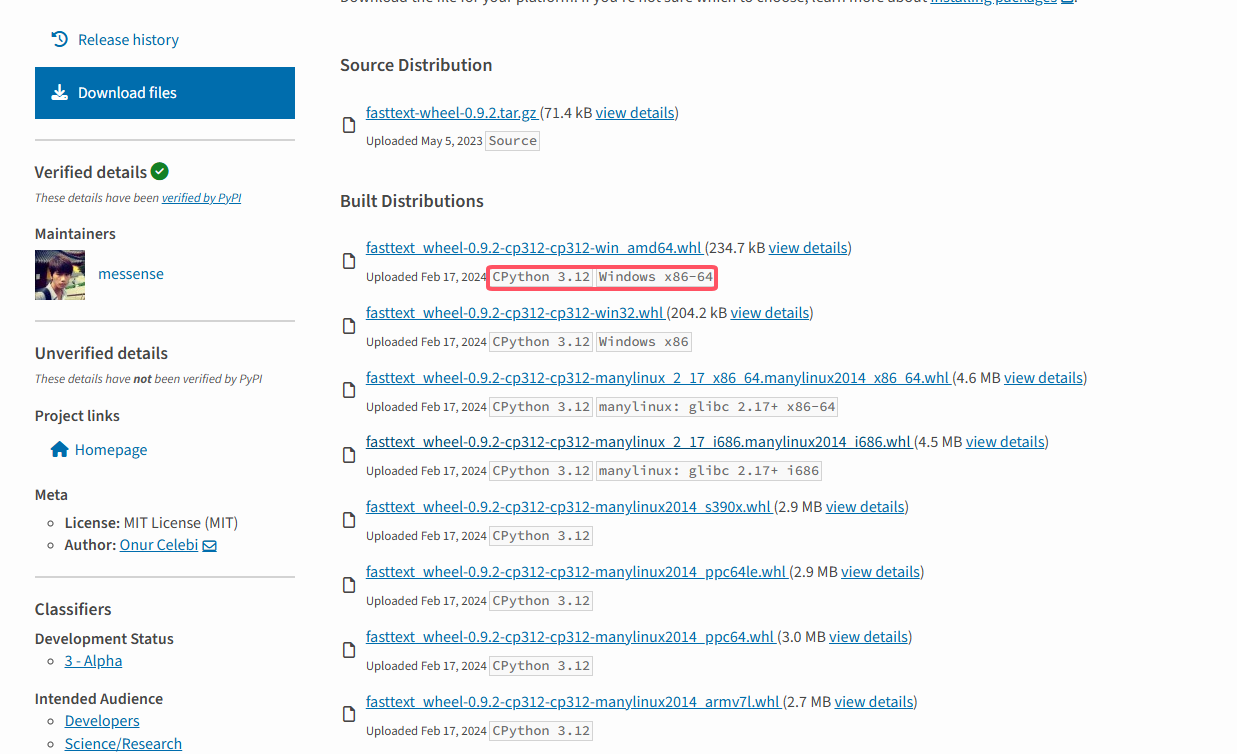Select the Download files tab
Viewport: 1237px width, 754px height.
click(x=165, y=93)
